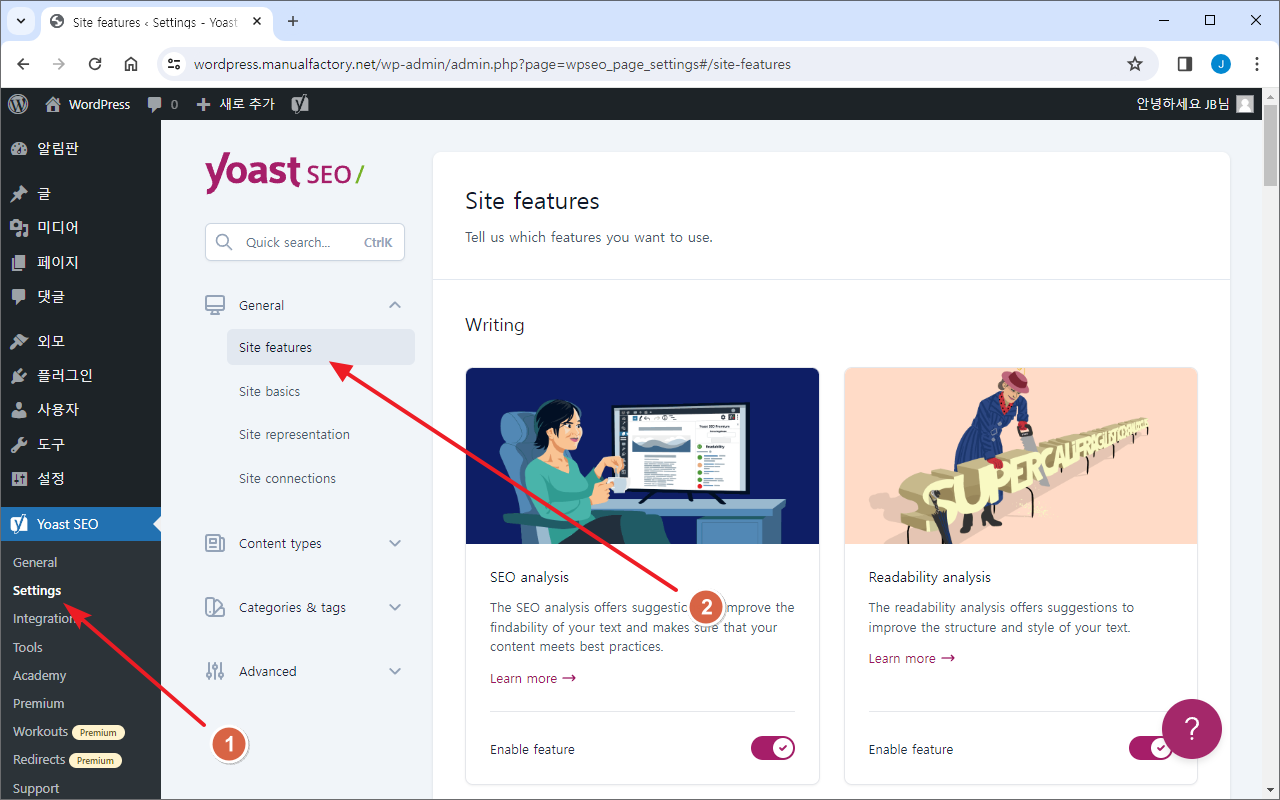Bookmark this page with star icon
The image size is (1280, 800).
point(1135,64)
